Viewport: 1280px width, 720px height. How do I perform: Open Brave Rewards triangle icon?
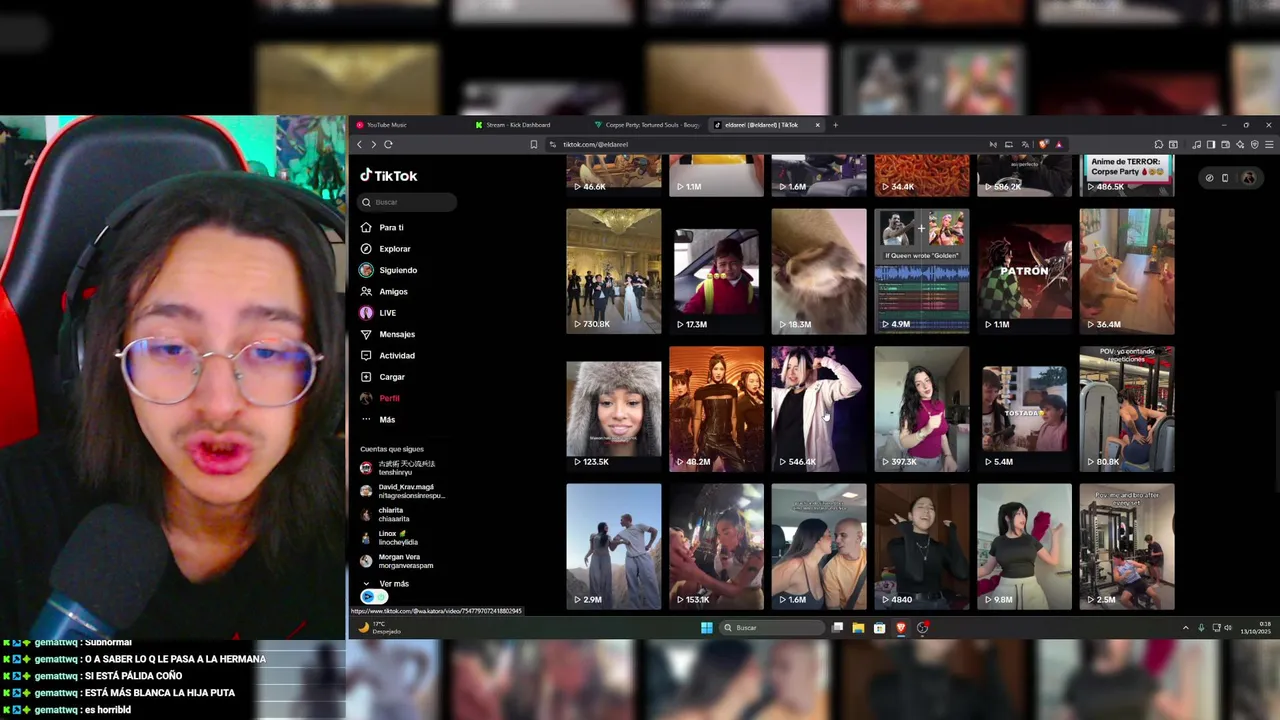click(x=1058, y=145)
